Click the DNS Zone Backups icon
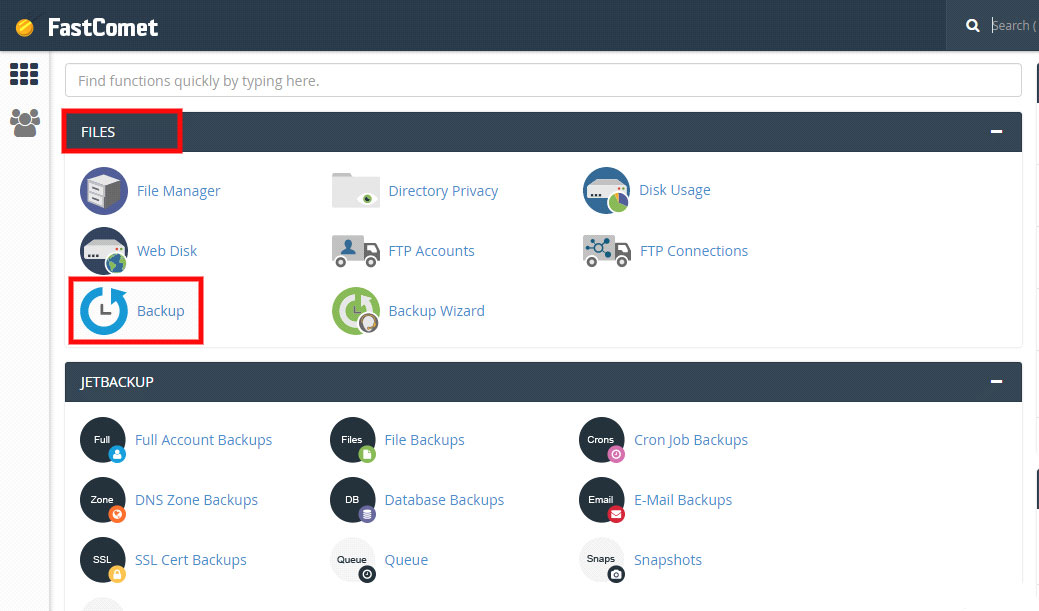This screenshot has width=1039, height=611. coord(103,500)
